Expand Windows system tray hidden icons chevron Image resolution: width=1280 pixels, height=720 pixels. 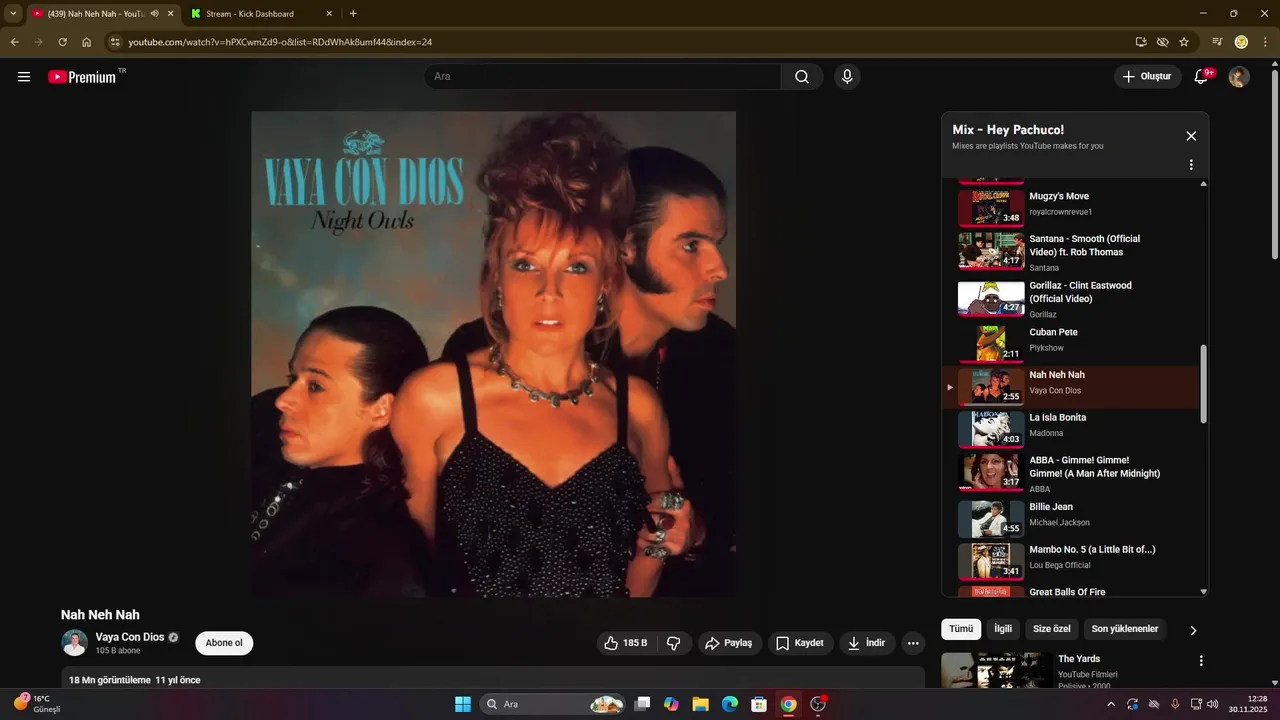coord(1111,704)
